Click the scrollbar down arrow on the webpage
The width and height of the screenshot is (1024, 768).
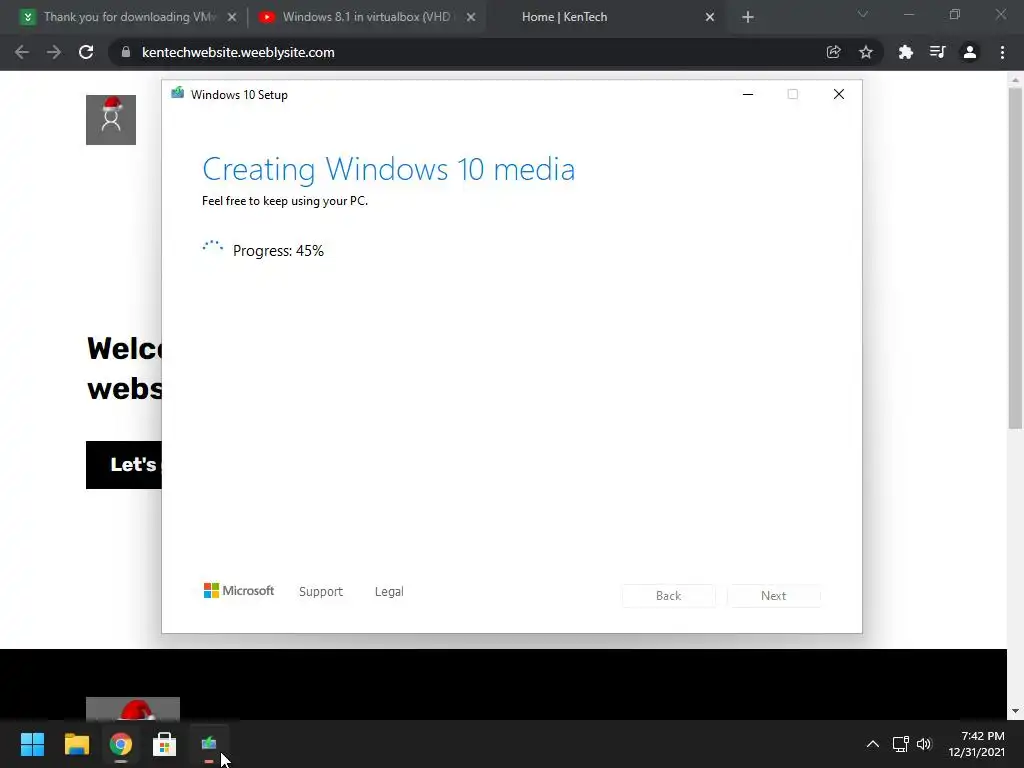tap(1015, 711)
